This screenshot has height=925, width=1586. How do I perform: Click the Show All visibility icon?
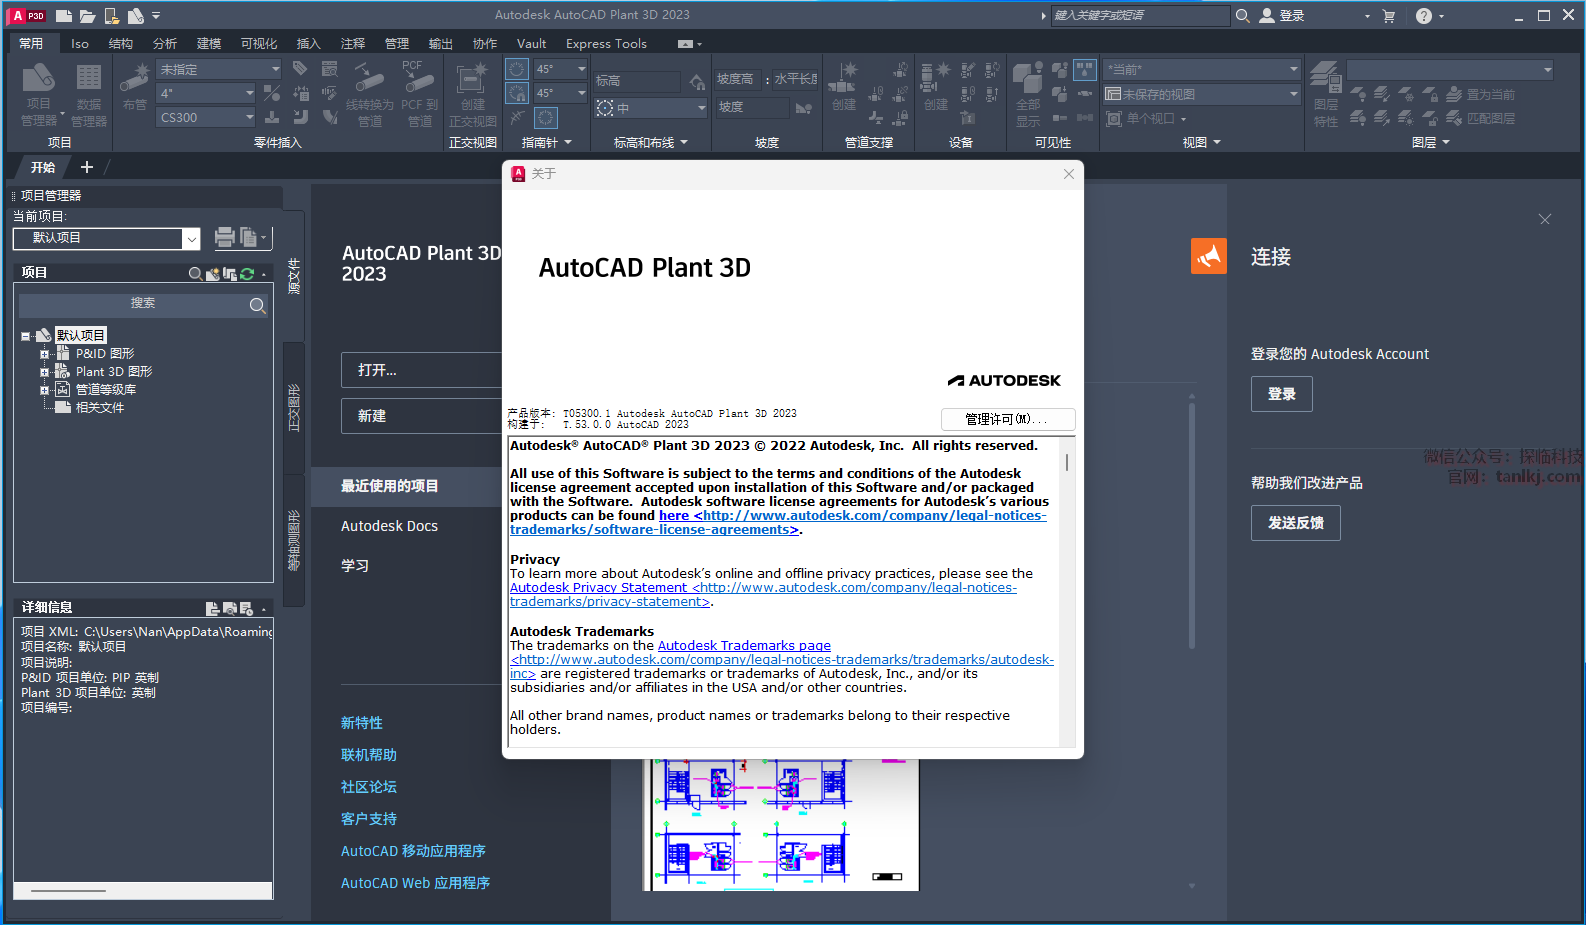click(x=1028, y=95)
